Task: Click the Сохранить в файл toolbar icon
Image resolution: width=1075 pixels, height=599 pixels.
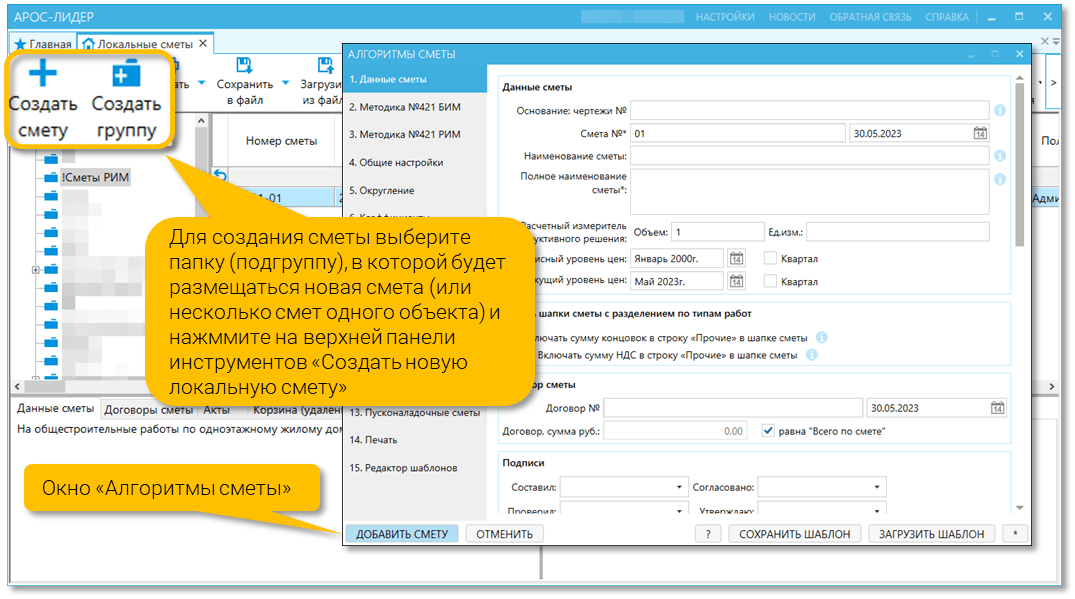Action: coord(243,65)
